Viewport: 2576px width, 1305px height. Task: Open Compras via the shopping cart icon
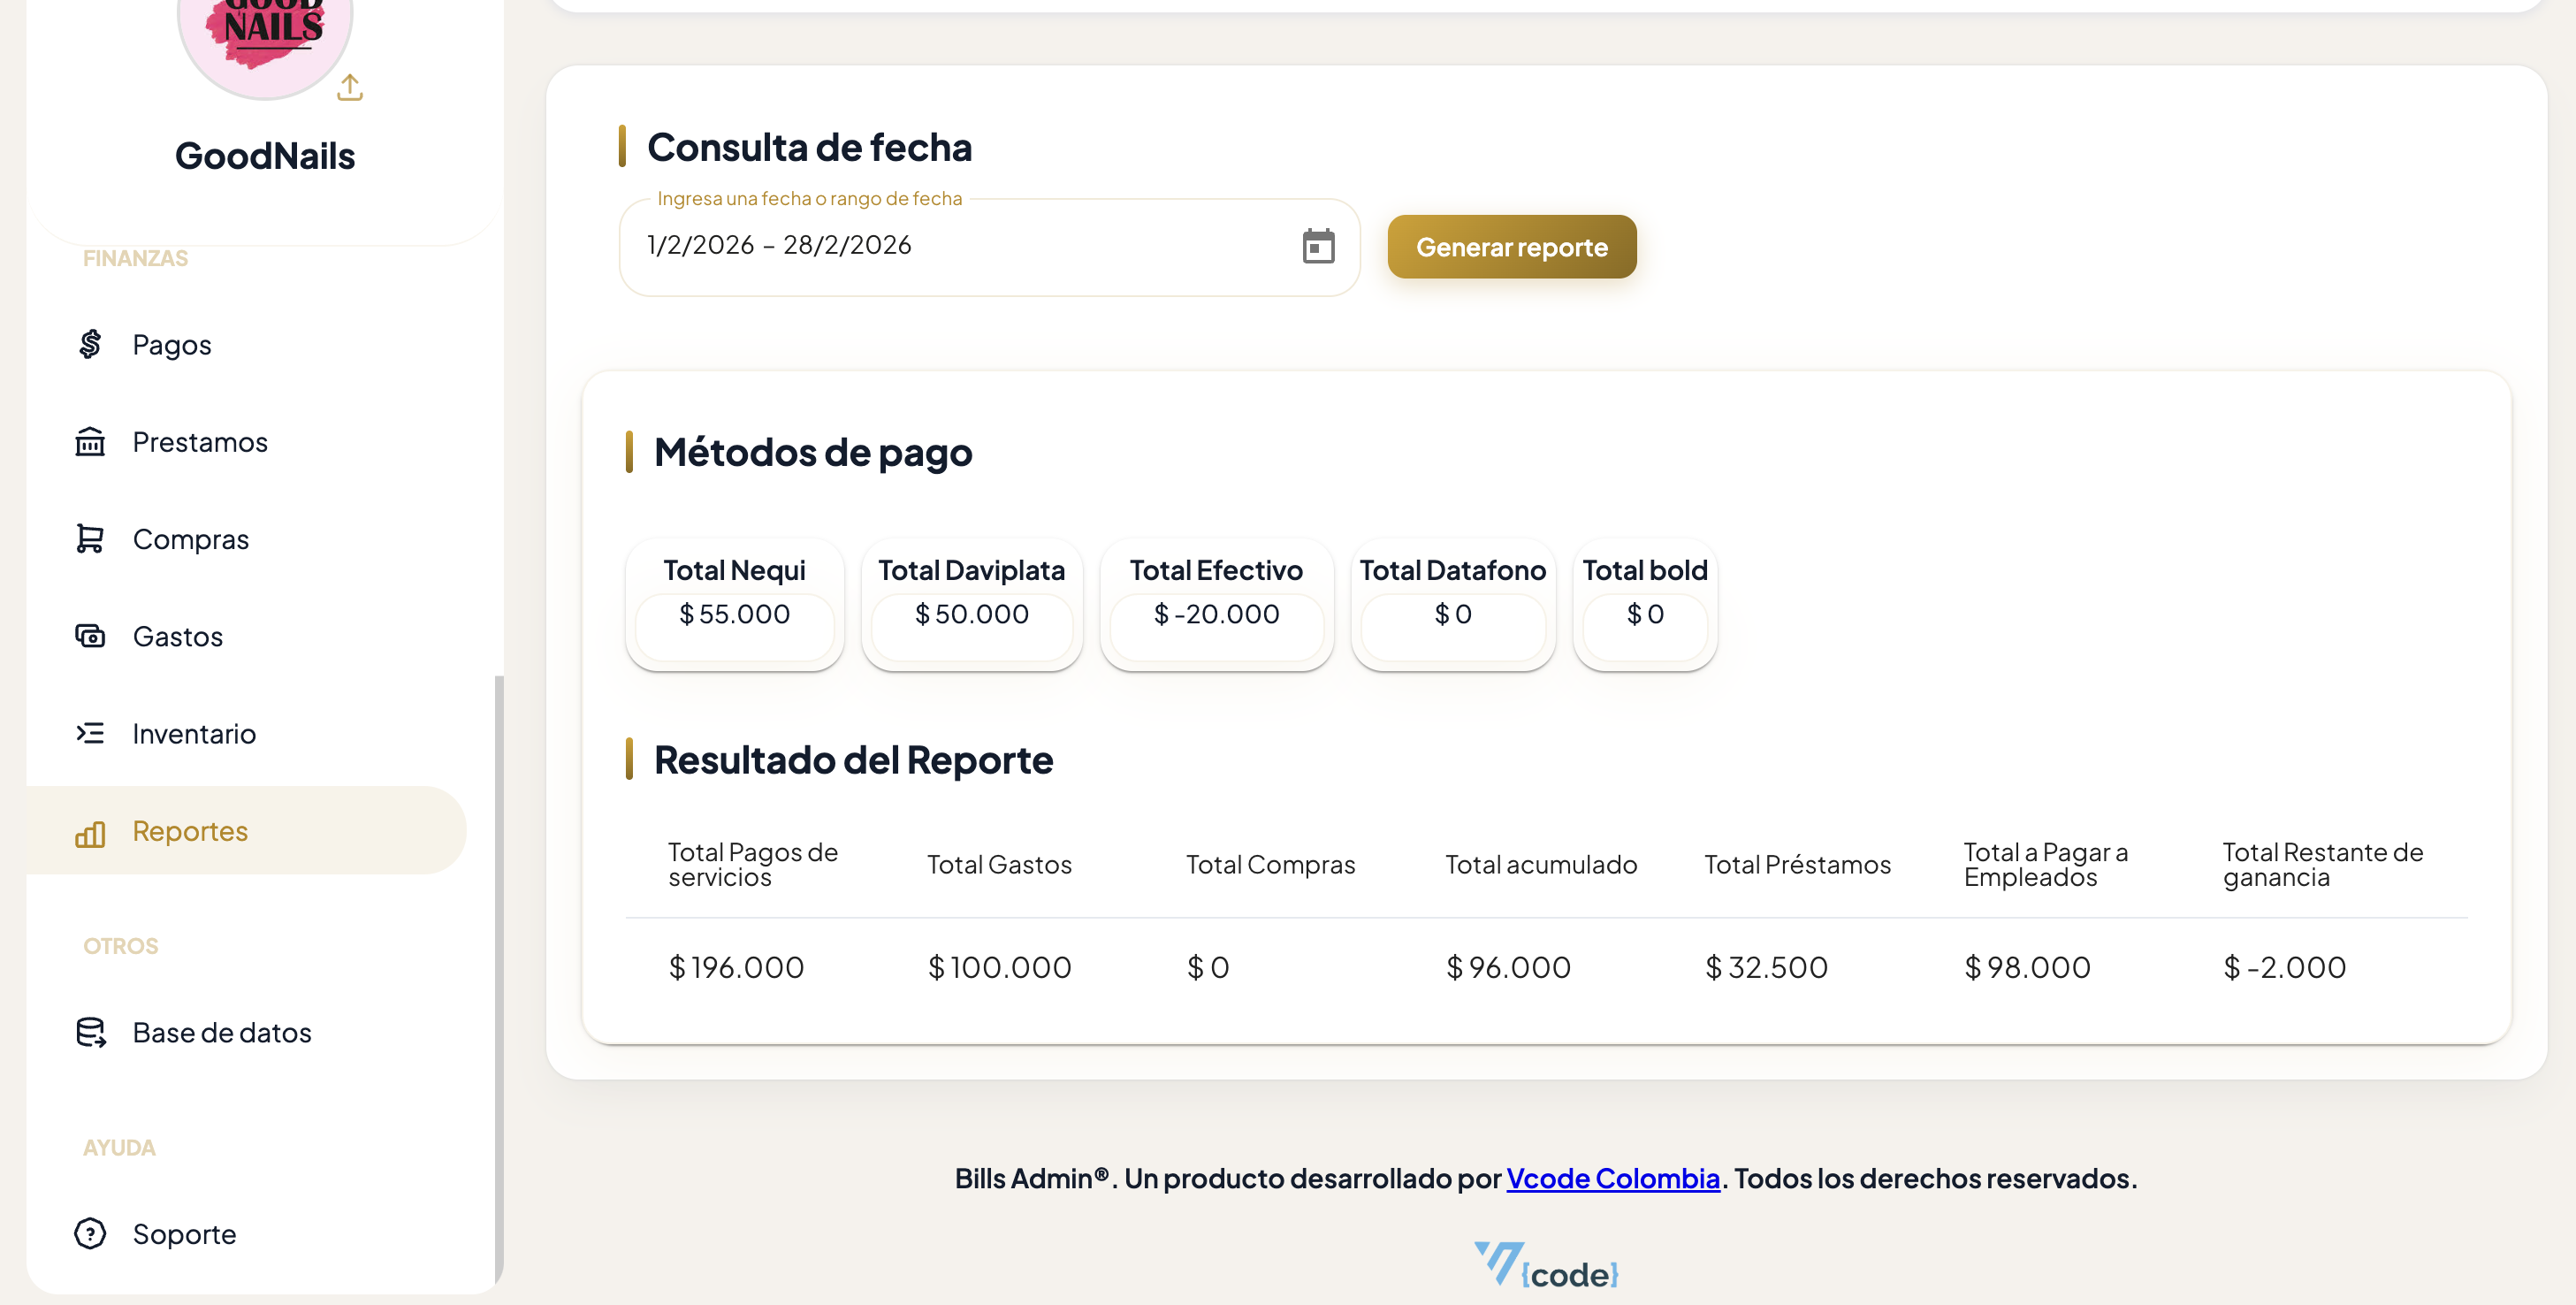(90, 538)
